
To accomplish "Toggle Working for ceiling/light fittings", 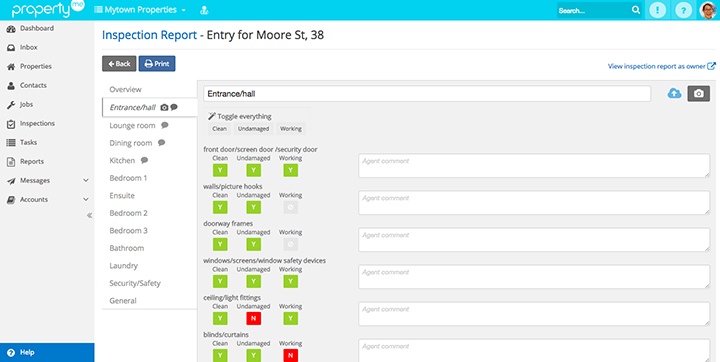I will [x=290, y=318].
